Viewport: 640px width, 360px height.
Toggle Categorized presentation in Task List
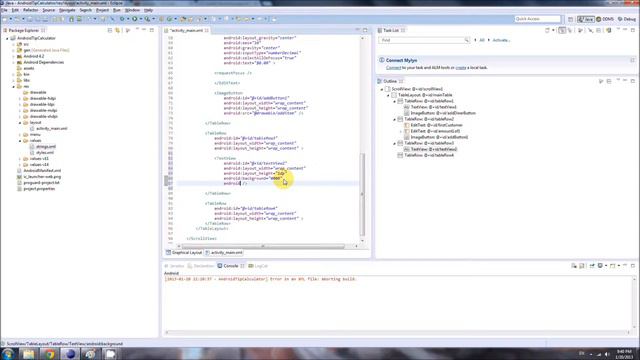coord(562,30)
